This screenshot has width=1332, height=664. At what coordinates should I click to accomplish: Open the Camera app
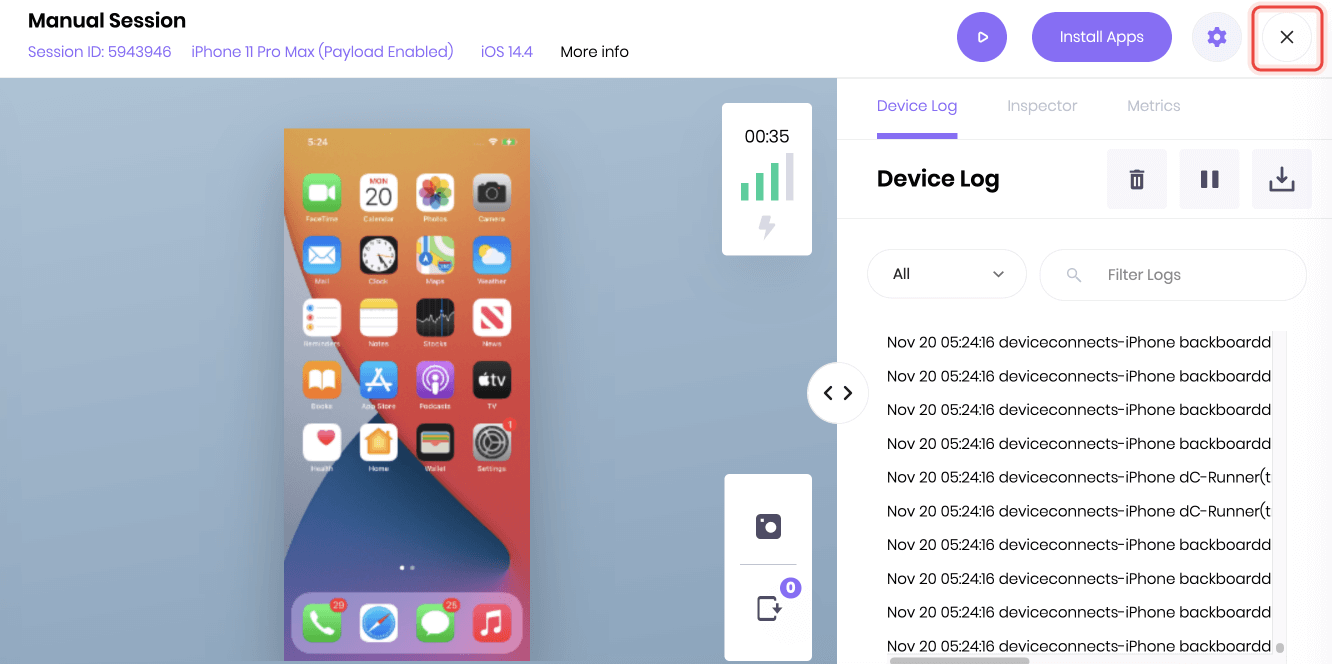(x=492, y=193)
